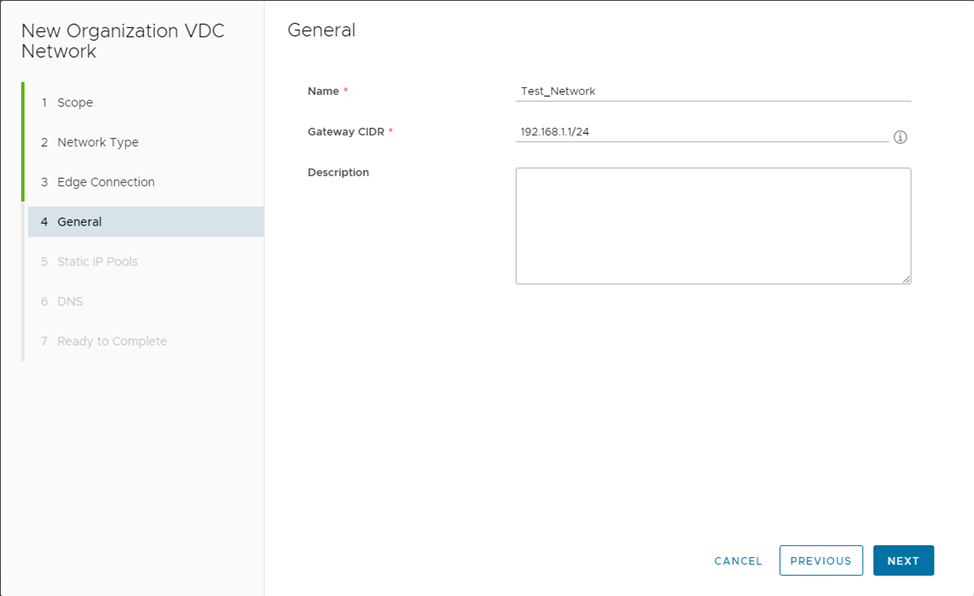Select the Ready to Complete step
This screenshot has width=974, height=596.
coord(111,341)
